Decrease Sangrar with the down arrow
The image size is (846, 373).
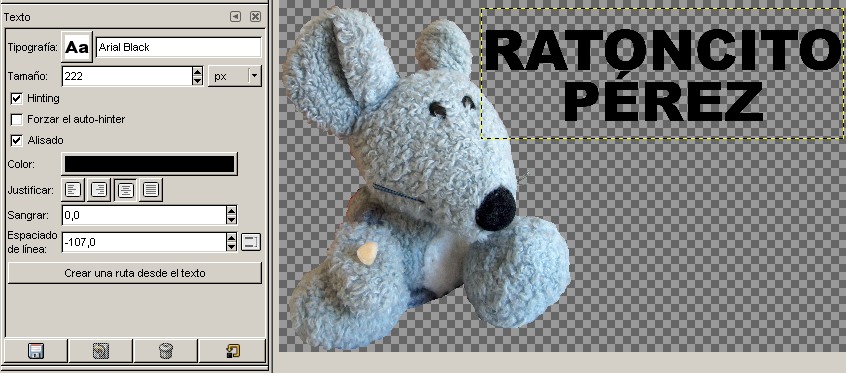(231, 220)
